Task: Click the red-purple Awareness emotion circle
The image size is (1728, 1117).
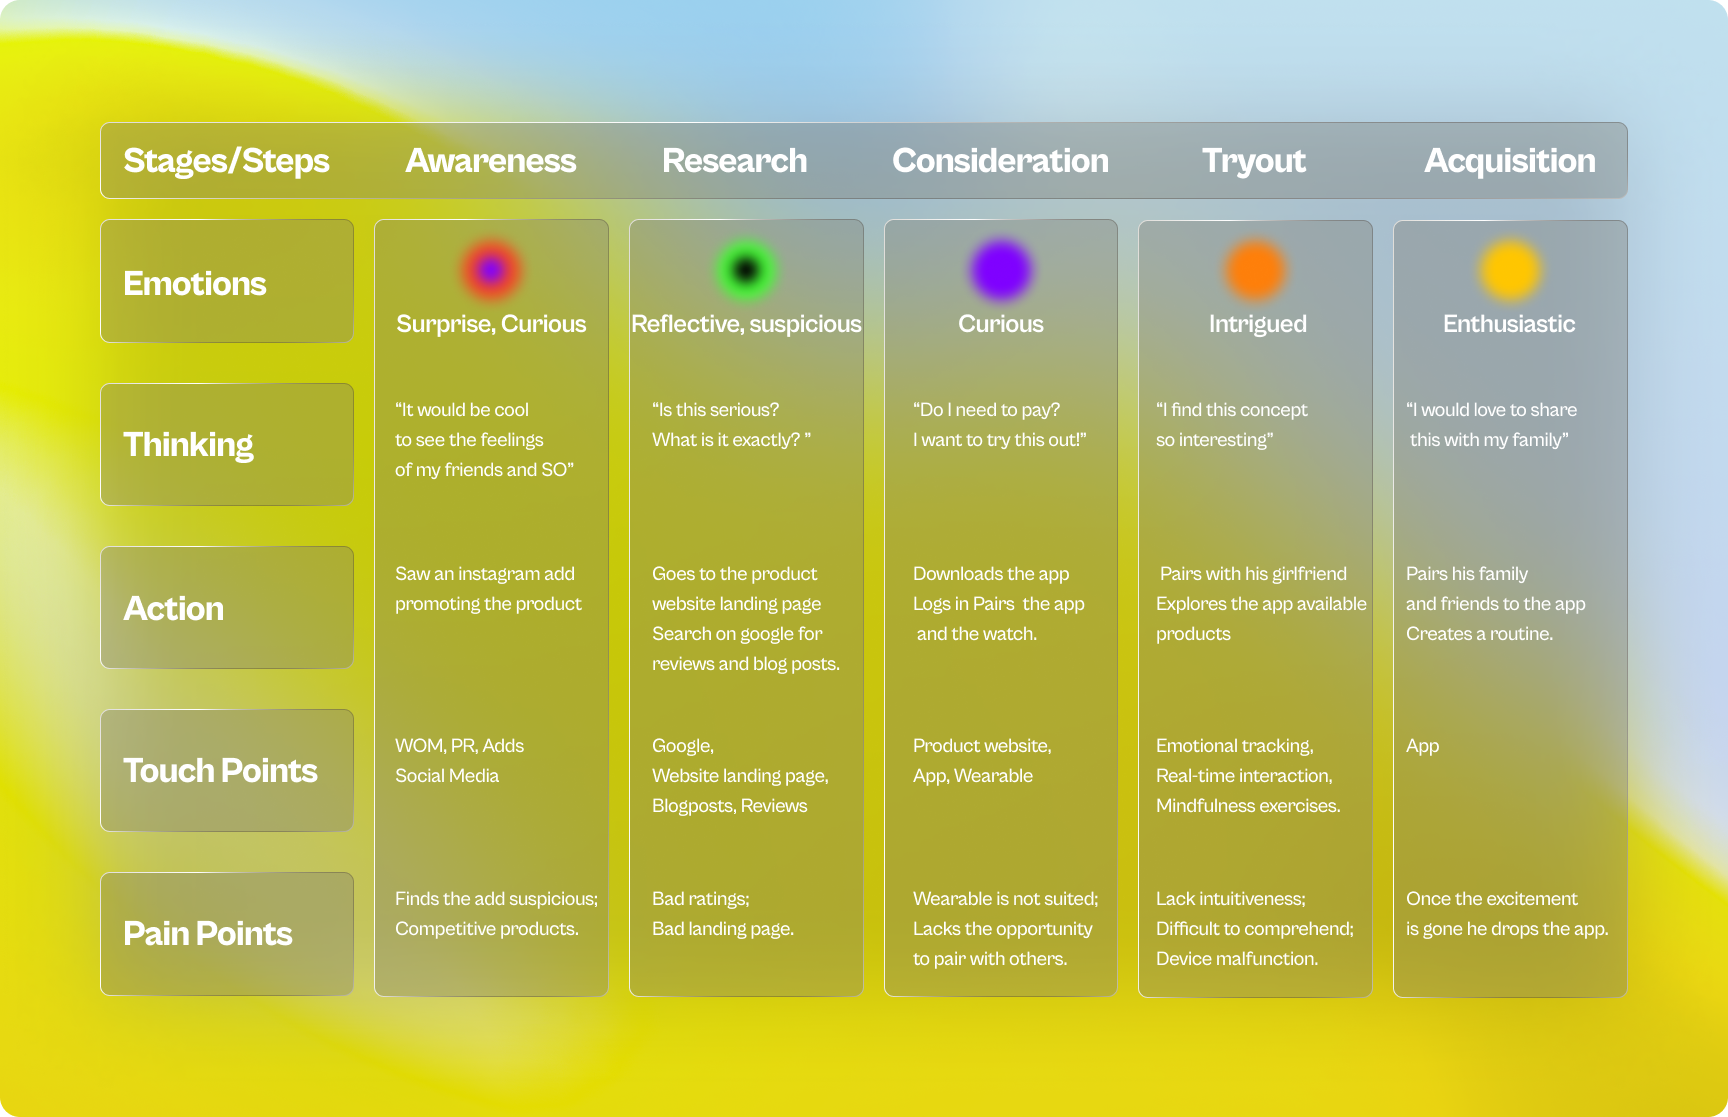Action: click(491, 270)
